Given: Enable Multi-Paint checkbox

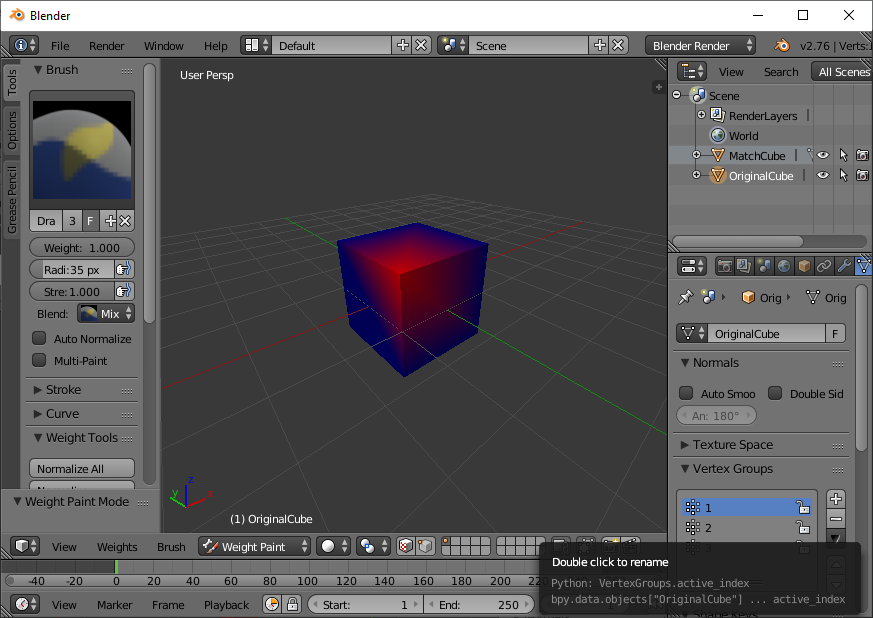Looking at the screenshot, I should [39, 360].
